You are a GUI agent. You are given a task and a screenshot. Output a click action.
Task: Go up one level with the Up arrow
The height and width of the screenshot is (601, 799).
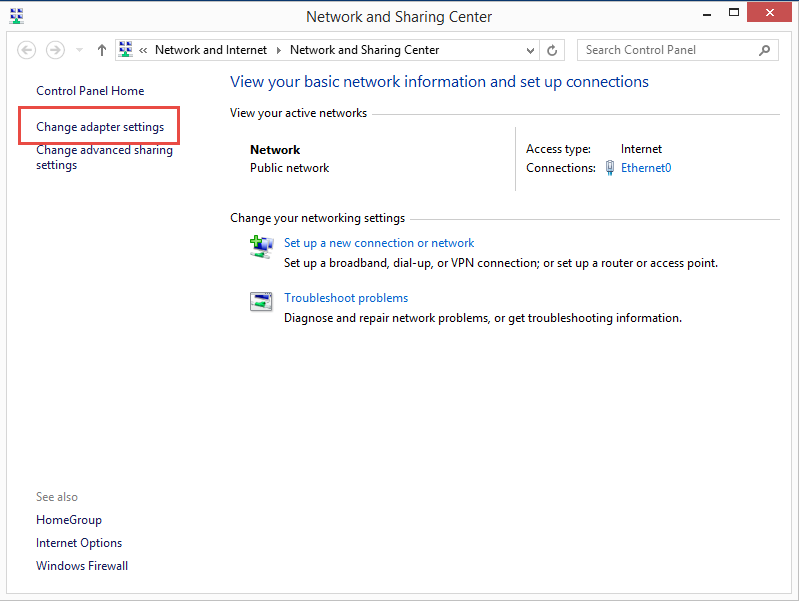(102, 50)
